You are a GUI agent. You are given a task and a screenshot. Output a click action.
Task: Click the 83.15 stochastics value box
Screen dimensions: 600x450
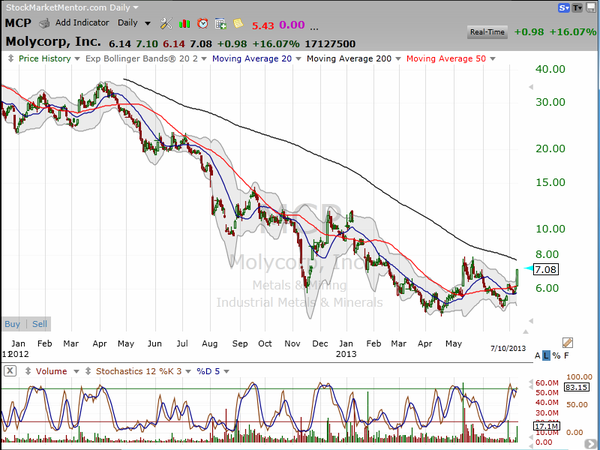576,387
